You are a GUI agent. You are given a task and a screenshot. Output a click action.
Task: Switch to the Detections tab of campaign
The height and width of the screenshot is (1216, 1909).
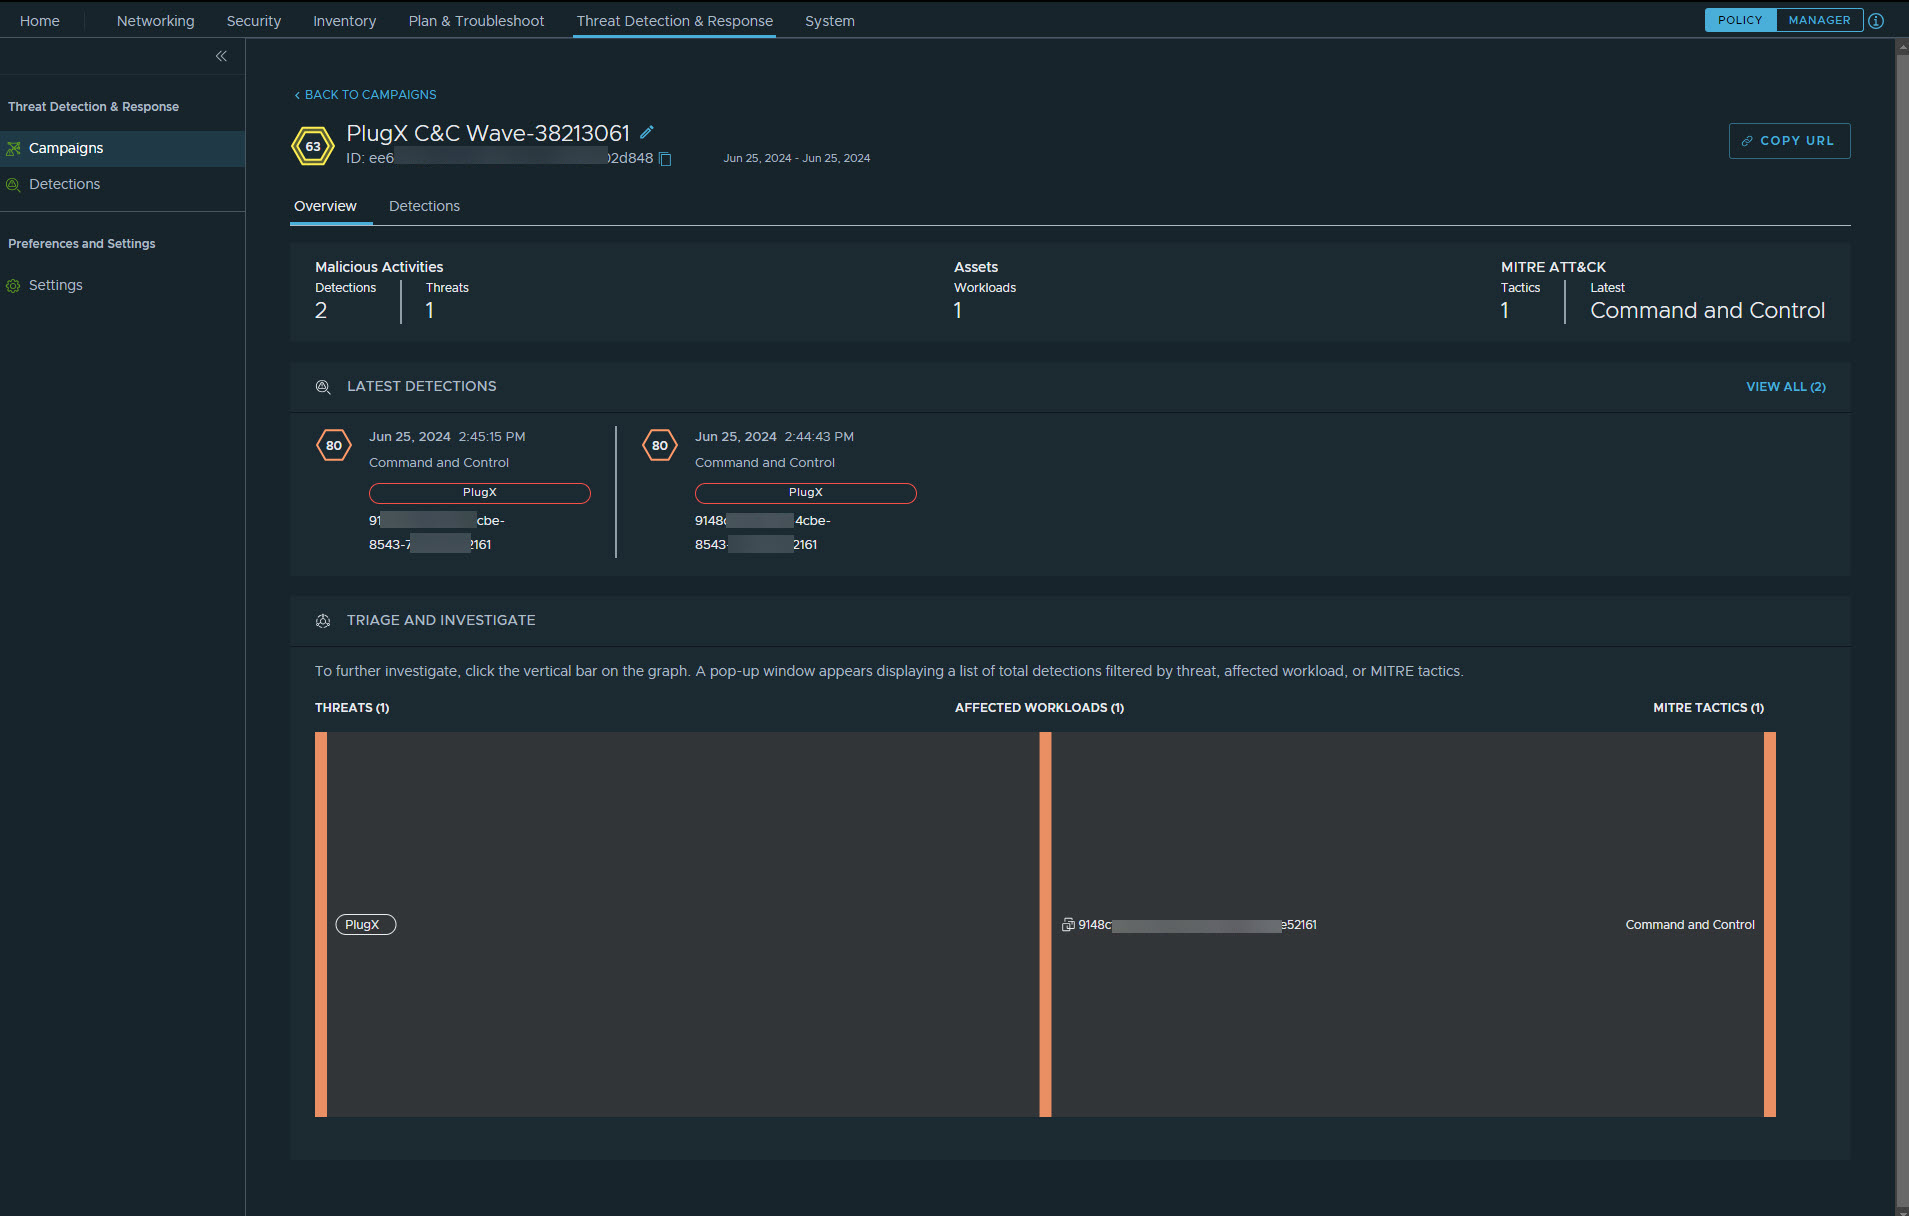424,206
